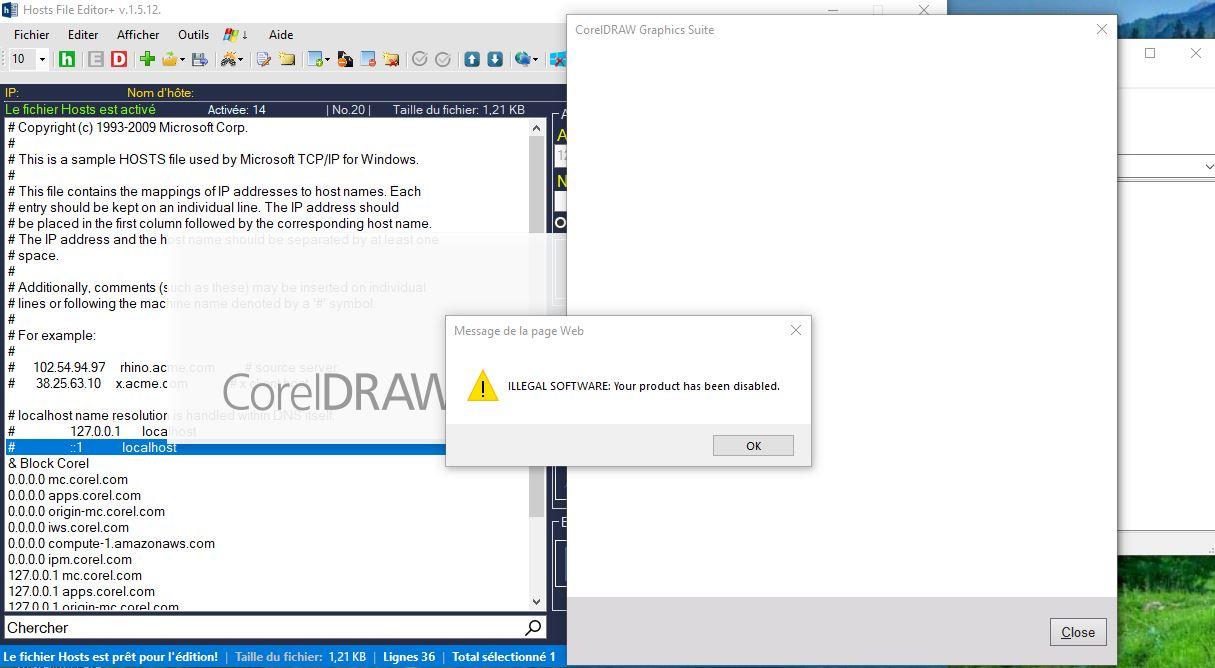Click the notepad with pencil edit icon
The image size is (1215, 668).
[x=264, y=59]
